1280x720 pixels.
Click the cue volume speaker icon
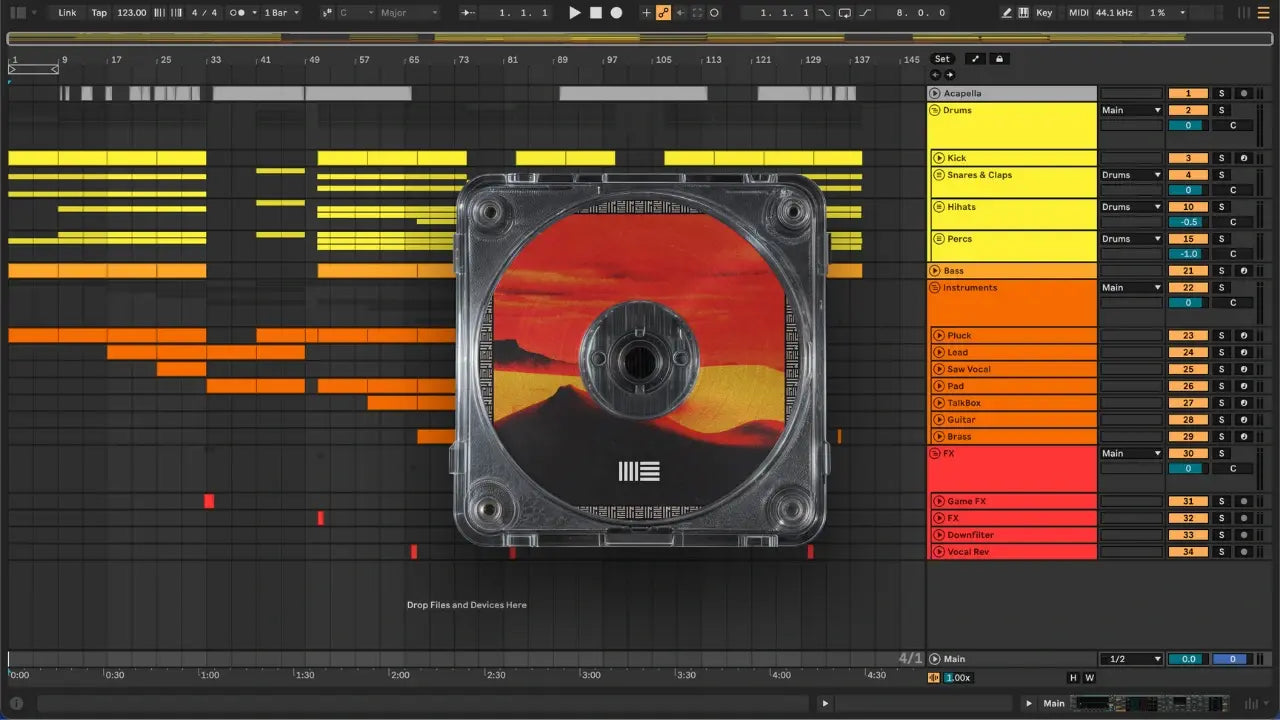(x=934, y=678)
